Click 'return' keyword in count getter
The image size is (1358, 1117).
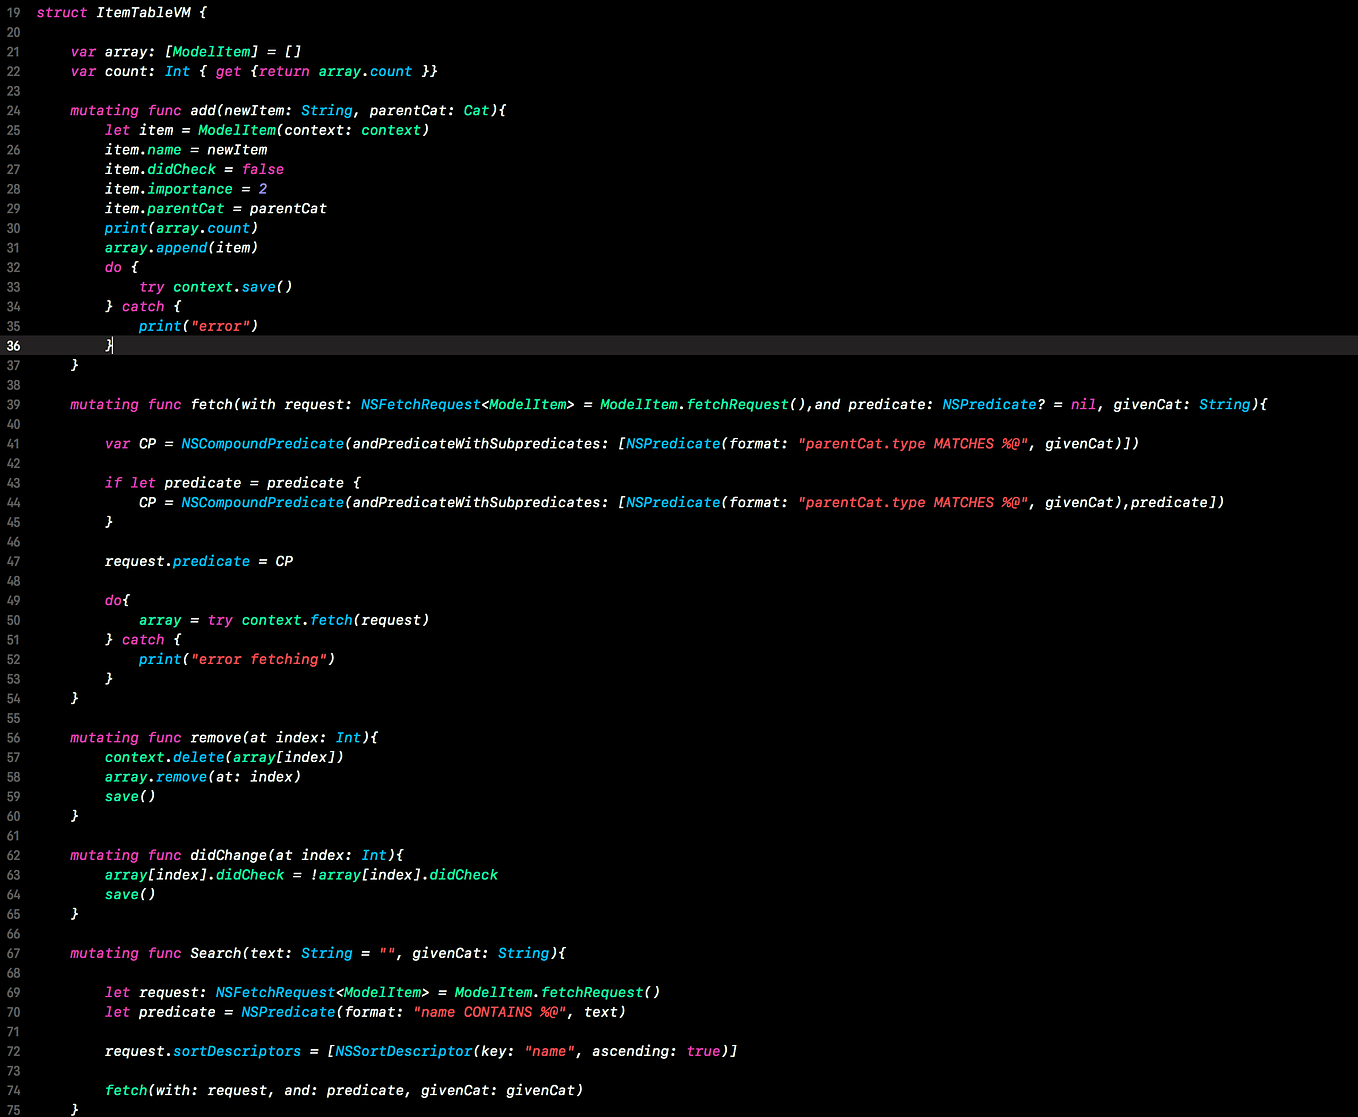click(284, 72)
